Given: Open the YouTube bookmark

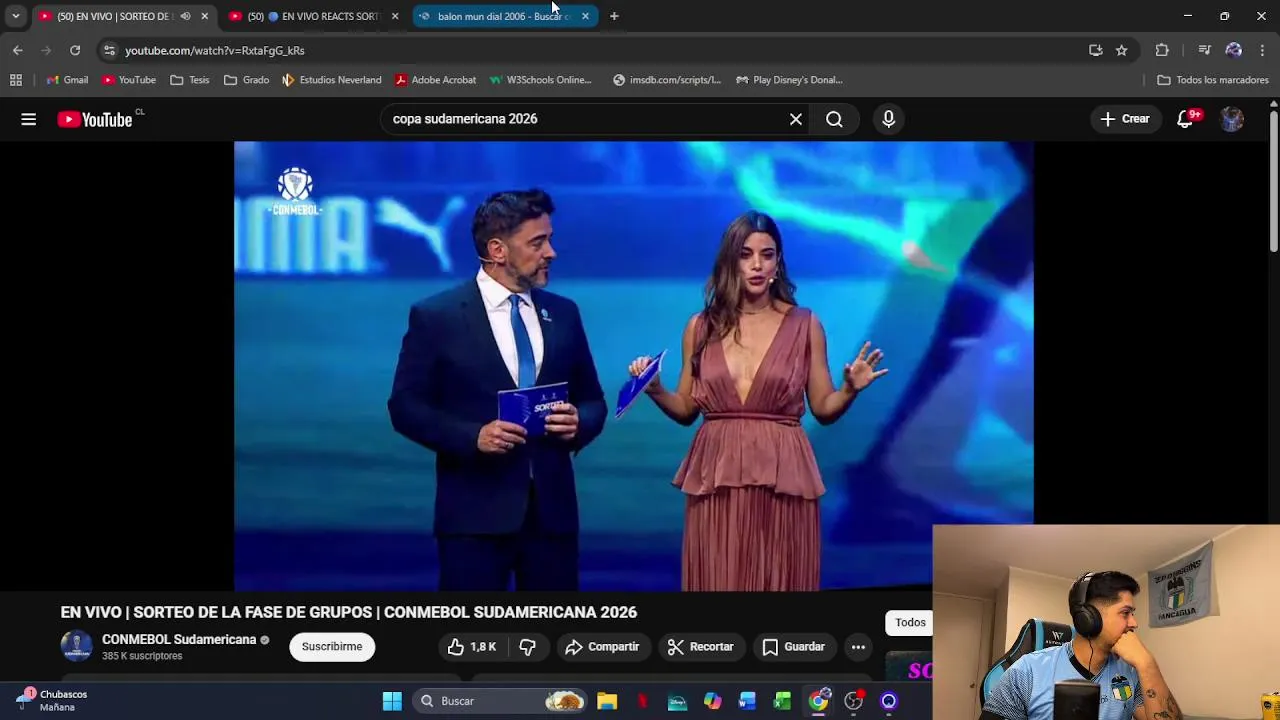Looking at the screenshot, I should coord(129,80).
